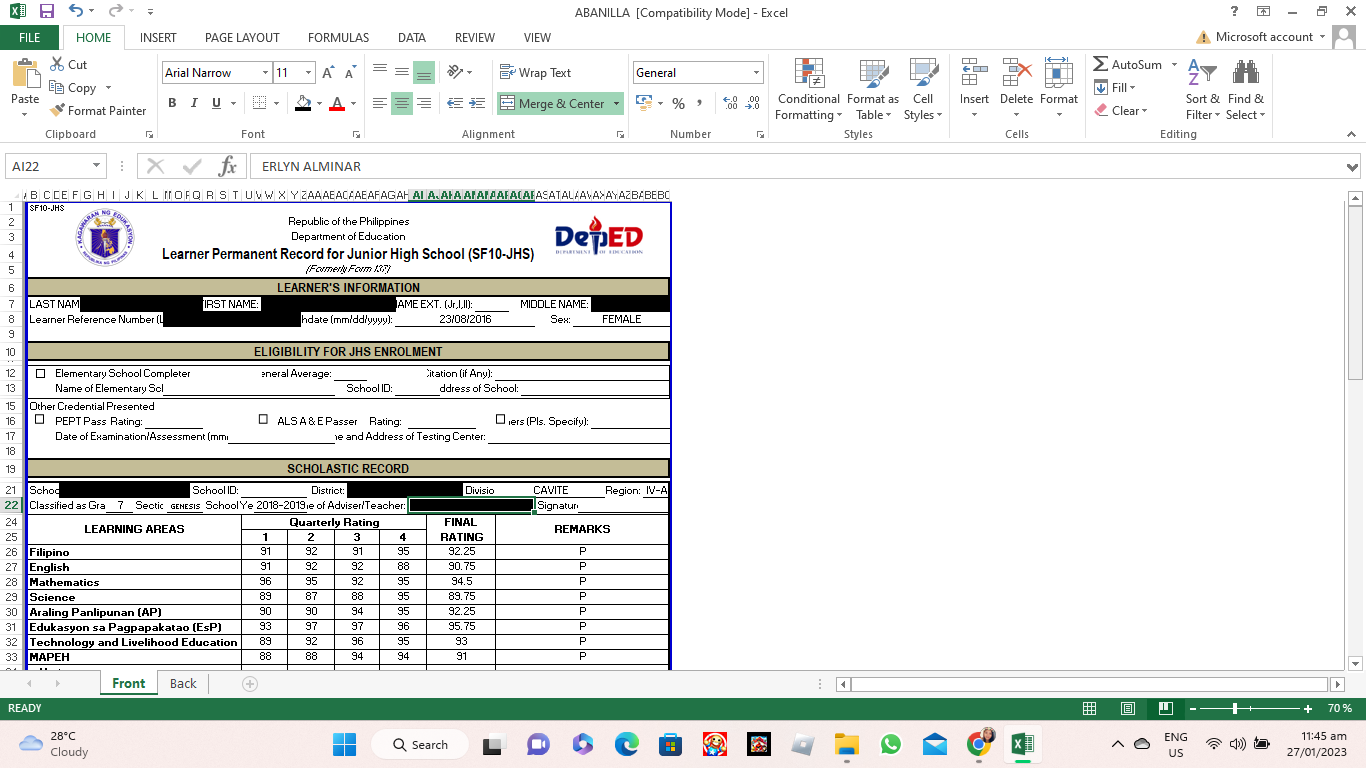Screen dimensions: 1366x768
Task: Click the AutoSum sigma icon
Action: [1101, 64]
